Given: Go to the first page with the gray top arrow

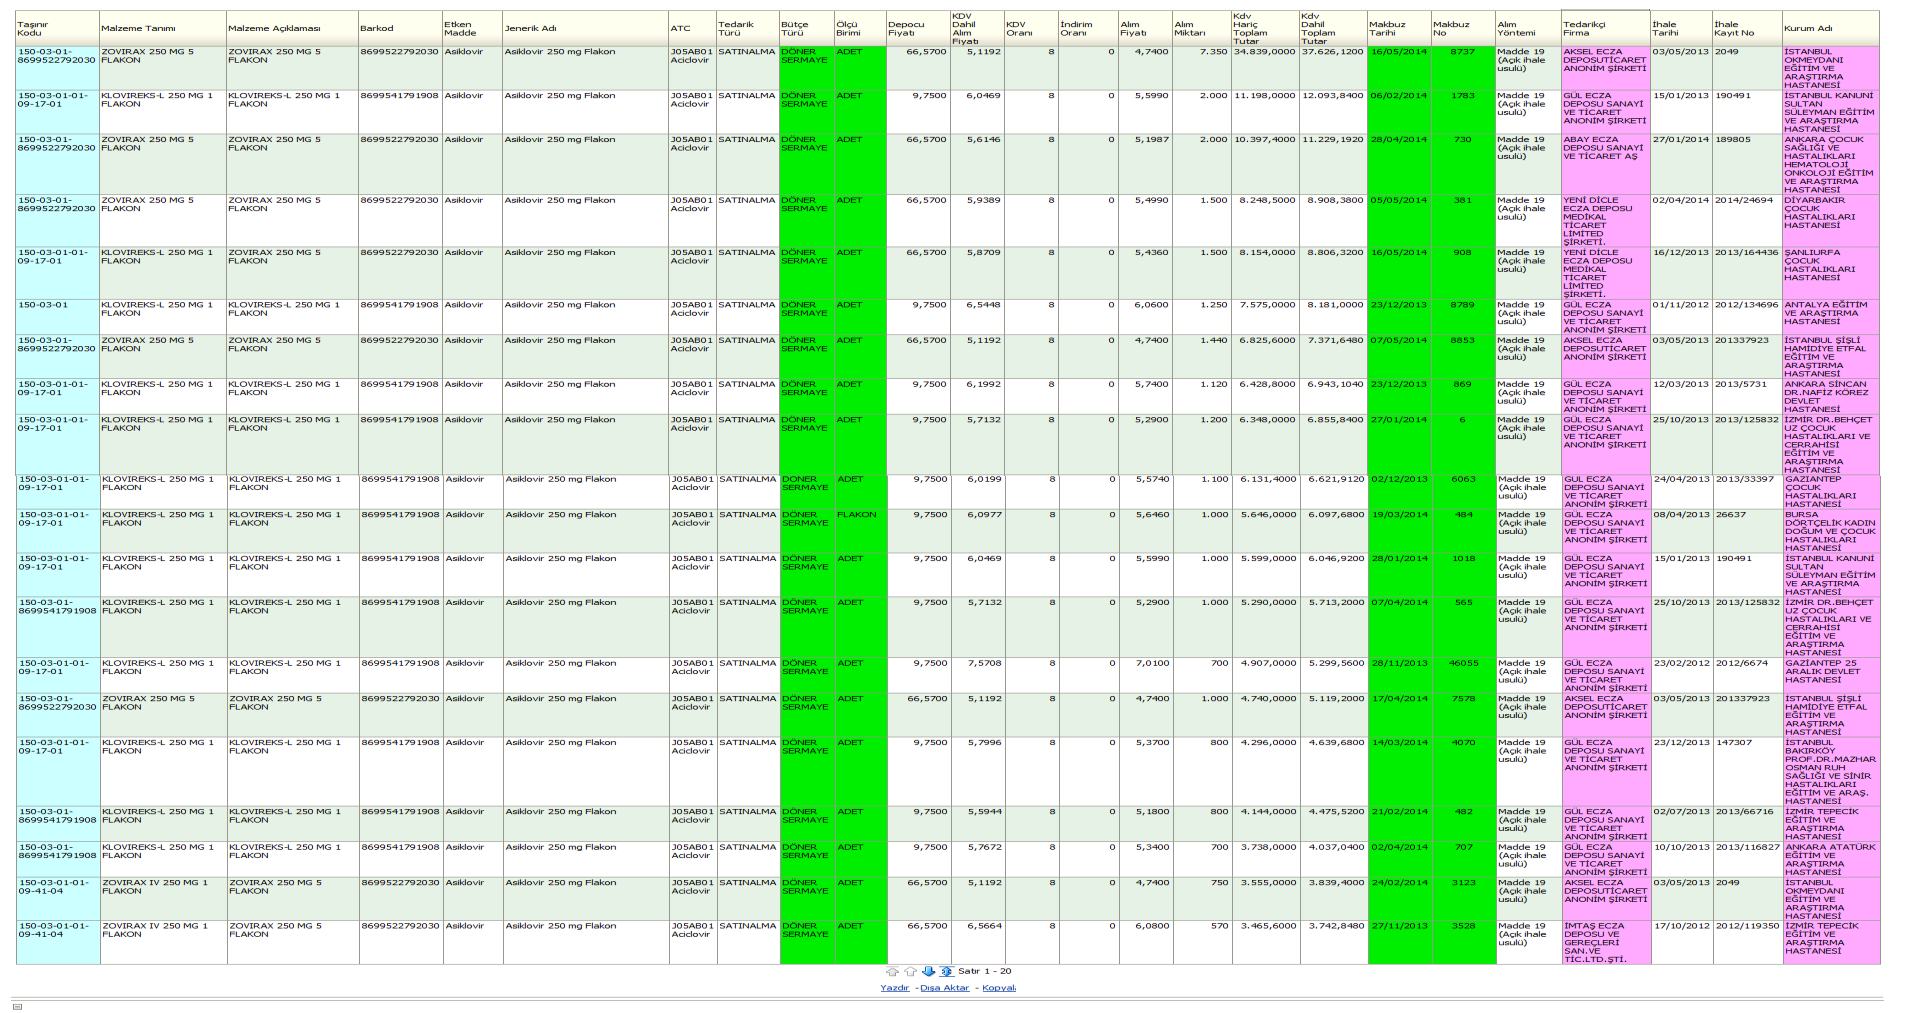Looking at the screenshot, I should [x=892, y=972].
